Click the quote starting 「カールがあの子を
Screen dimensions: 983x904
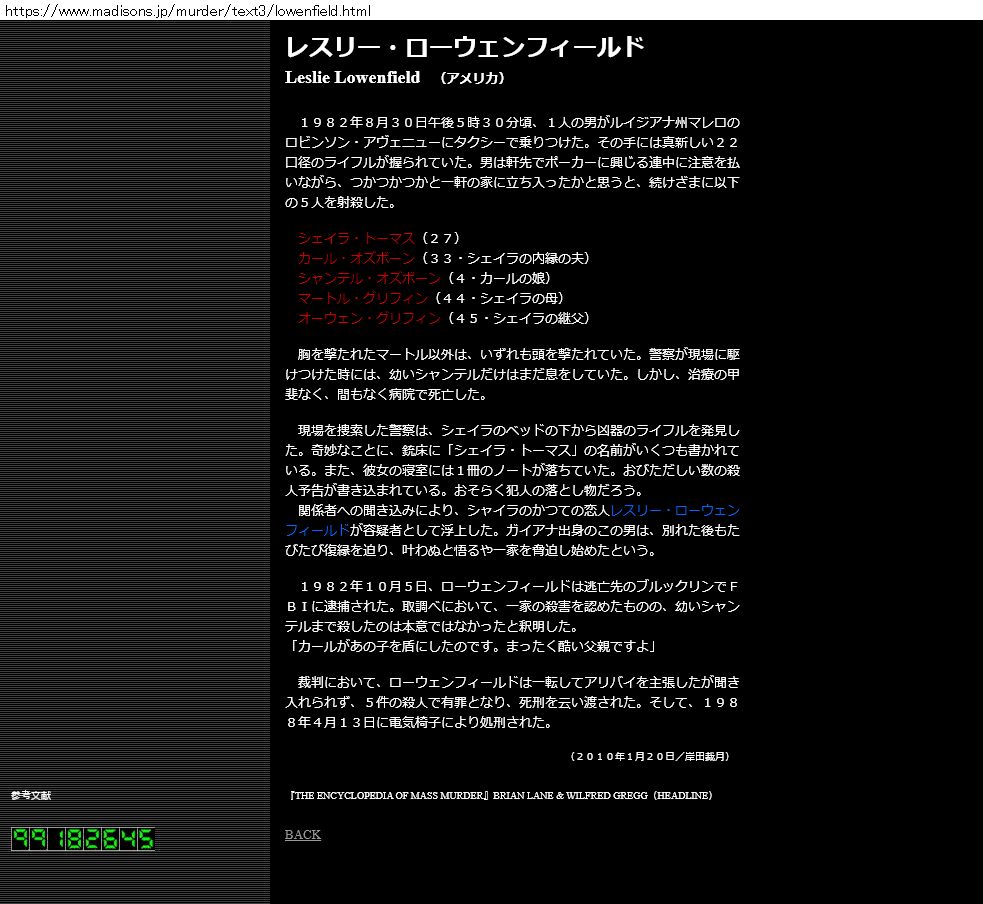coord(470,646)
